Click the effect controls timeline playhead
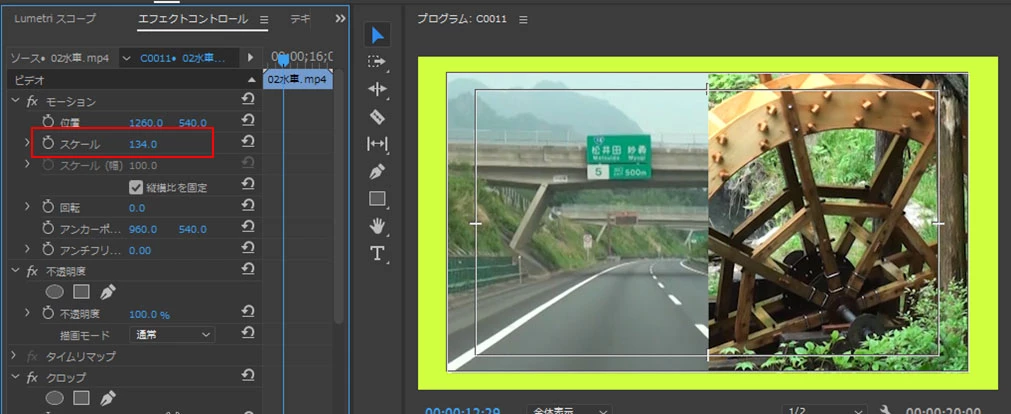The height and width of the screenshot is (414, 1011). click(283, 60)
